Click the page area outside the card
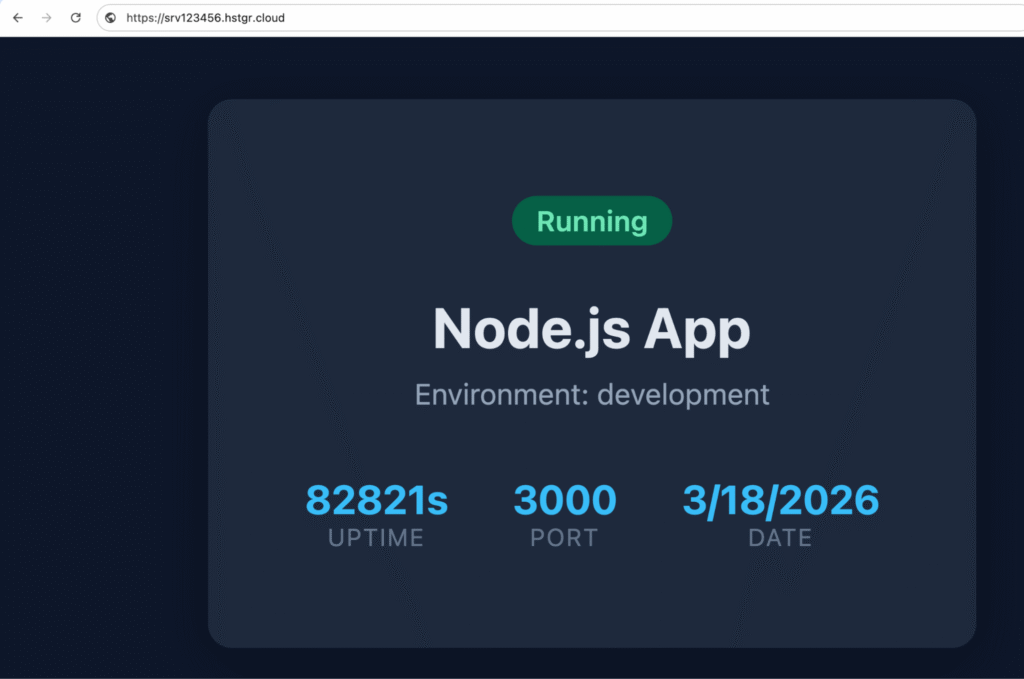1024x679 pixels. (100, 400)
